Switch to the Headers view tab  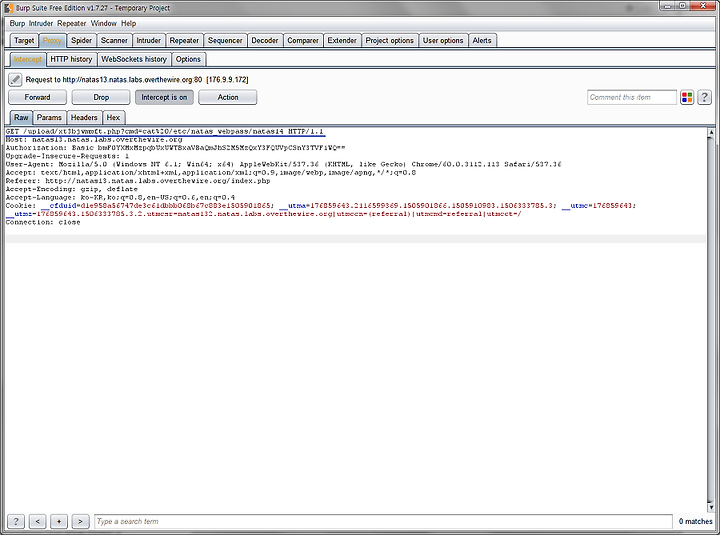pyautogui.click(x=84, y=118)
